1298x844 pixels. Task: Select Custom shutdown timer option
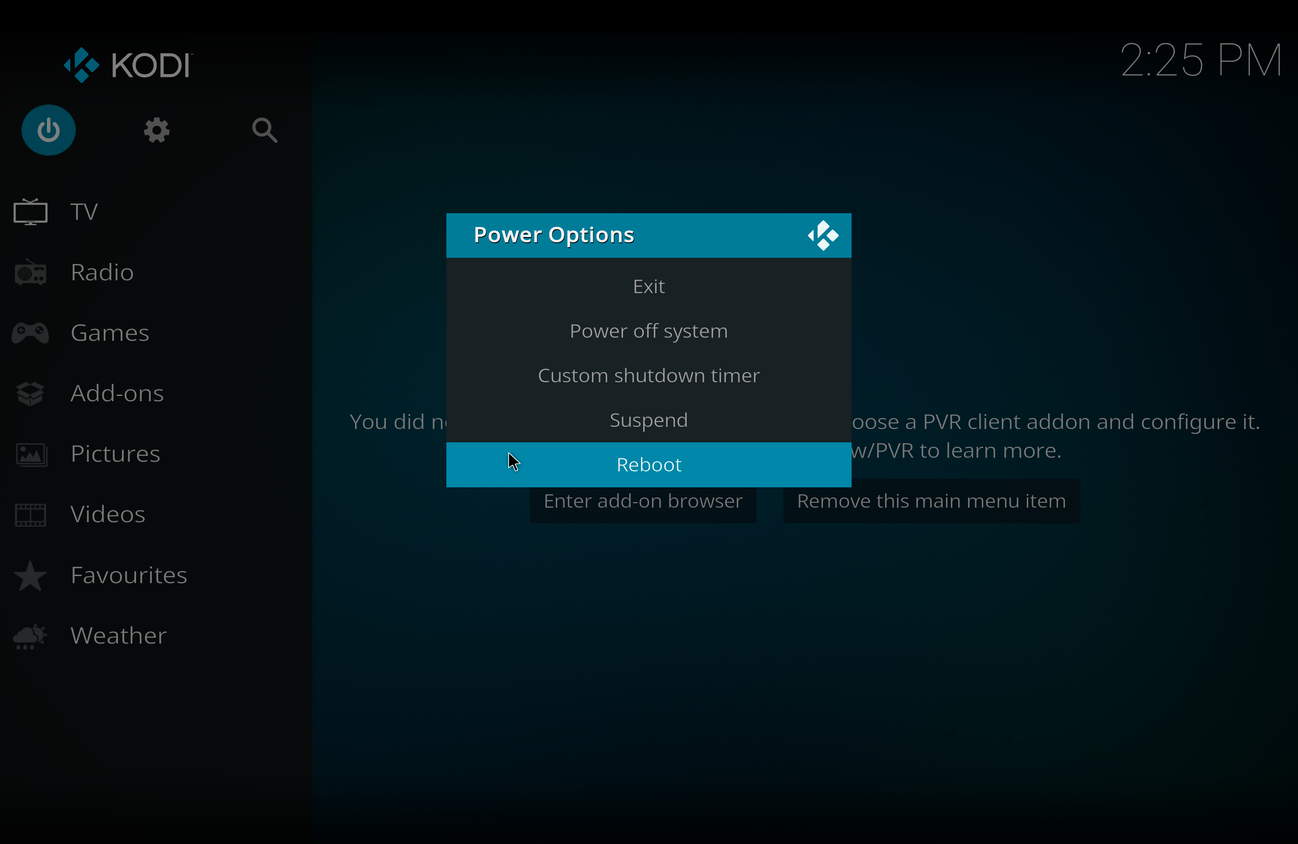tap(649, 375)
